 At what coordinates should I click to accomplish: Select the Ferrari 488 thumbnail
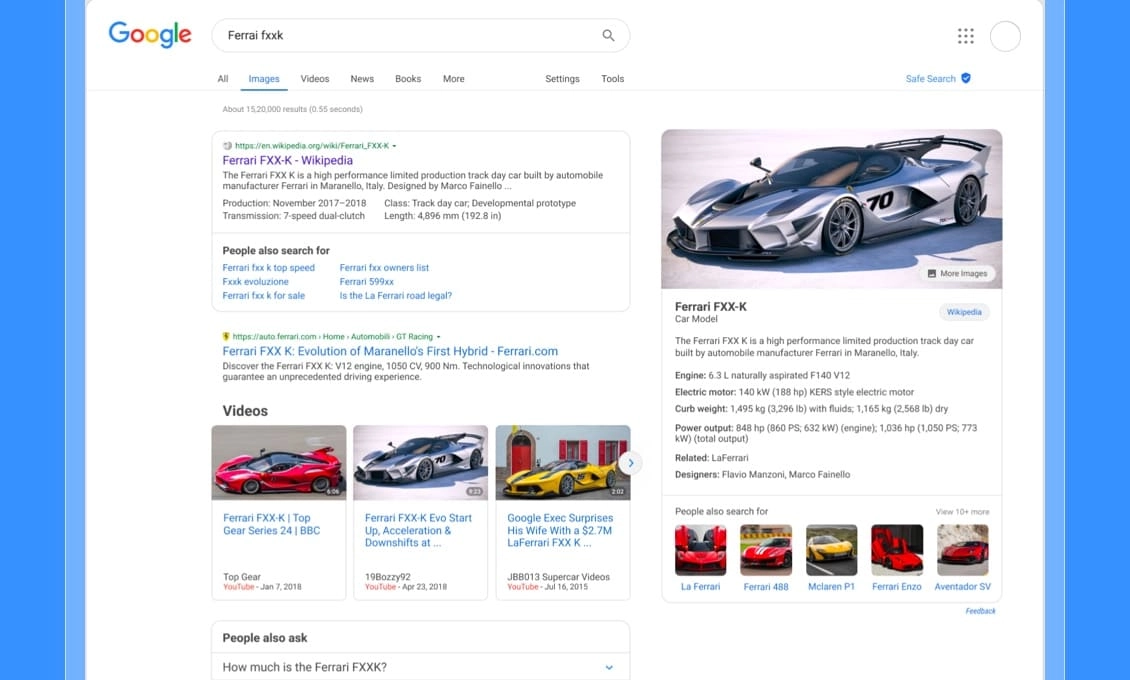click(766, 550)
